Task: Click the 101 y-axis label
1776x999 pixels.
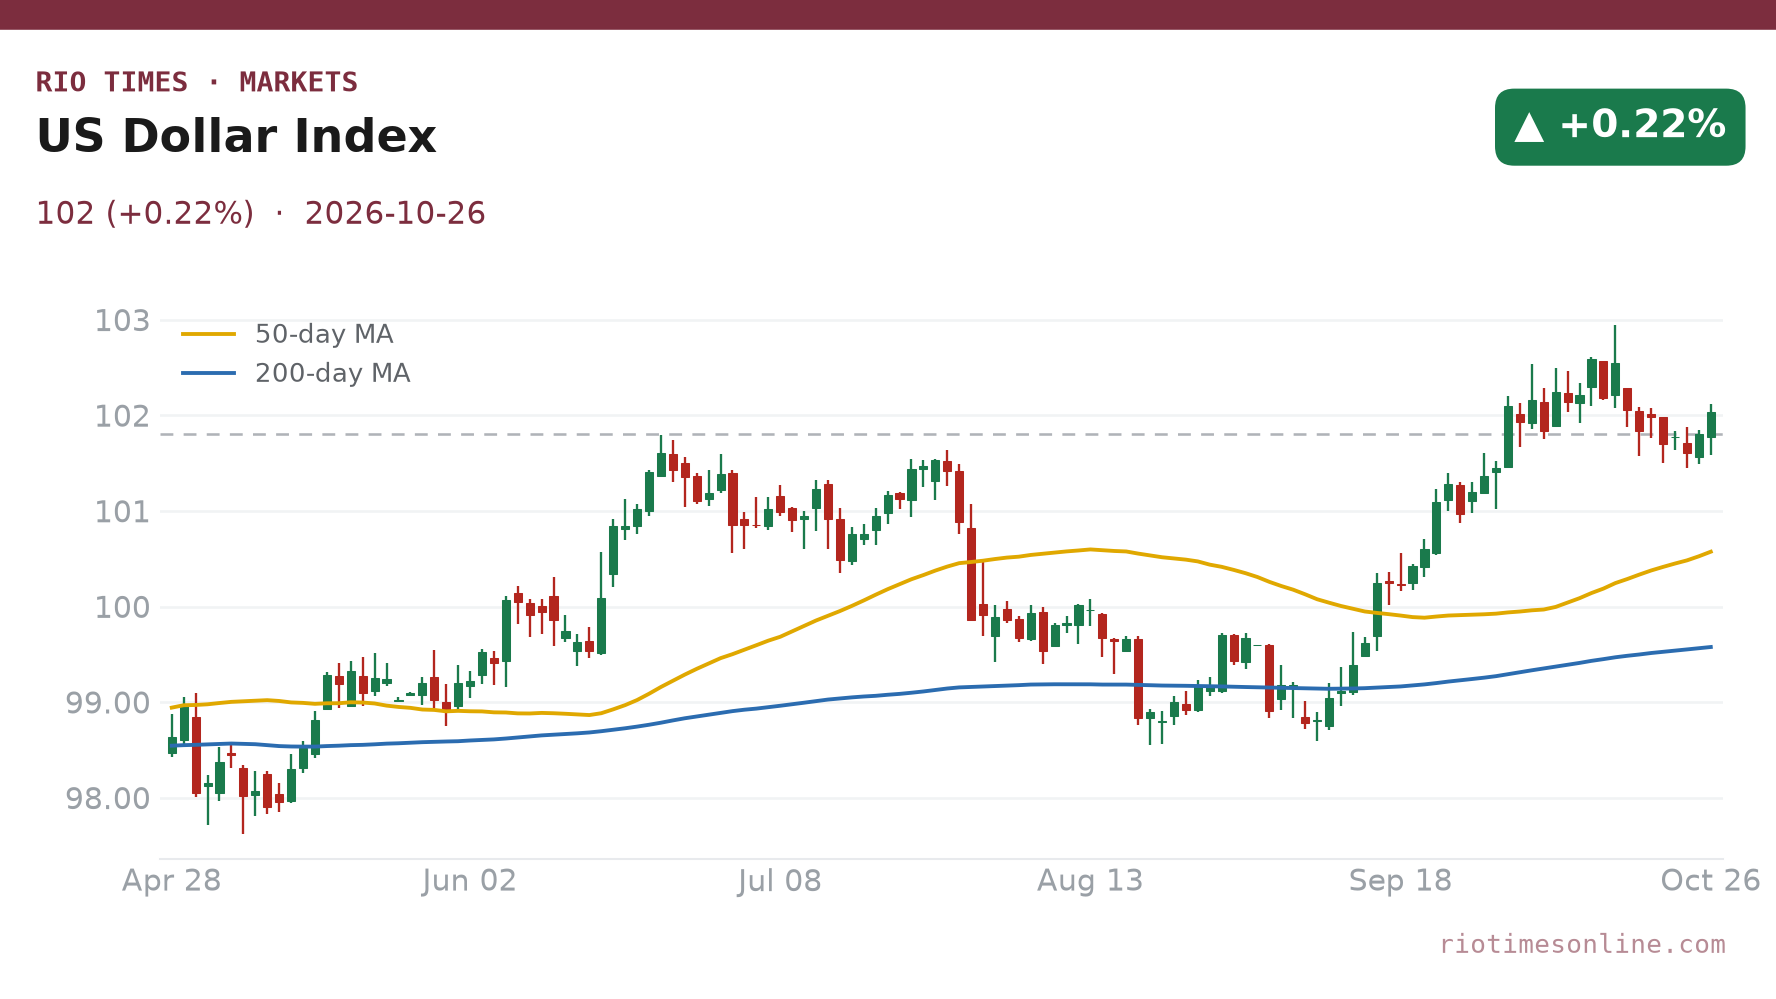Action: 122,512
